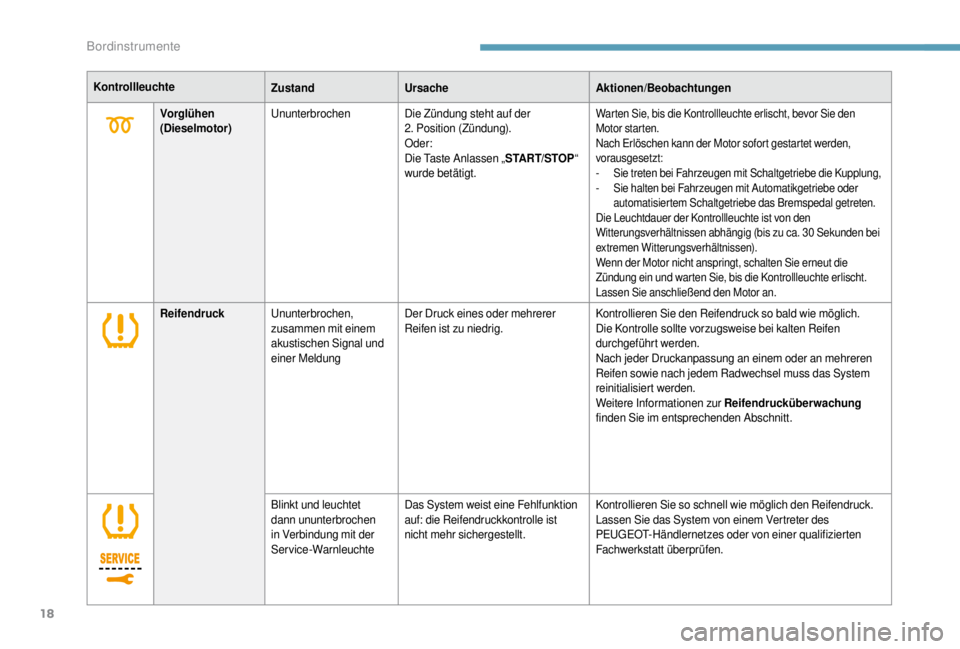960x649 pixels.
Task: Click the bold Reifendrucküberwachung reference
Action: click(792, 403)
